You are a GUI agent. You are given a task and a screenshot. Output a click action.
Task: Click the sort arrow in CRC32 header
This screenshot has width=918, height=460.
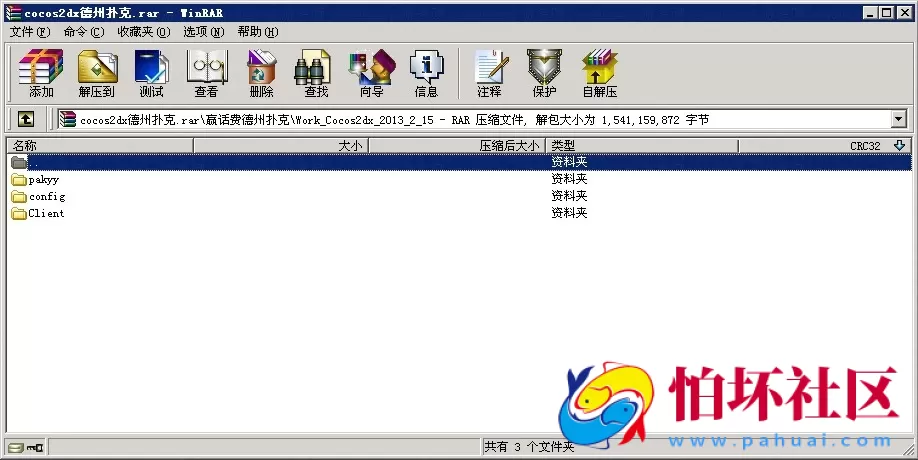pos(900,145)
